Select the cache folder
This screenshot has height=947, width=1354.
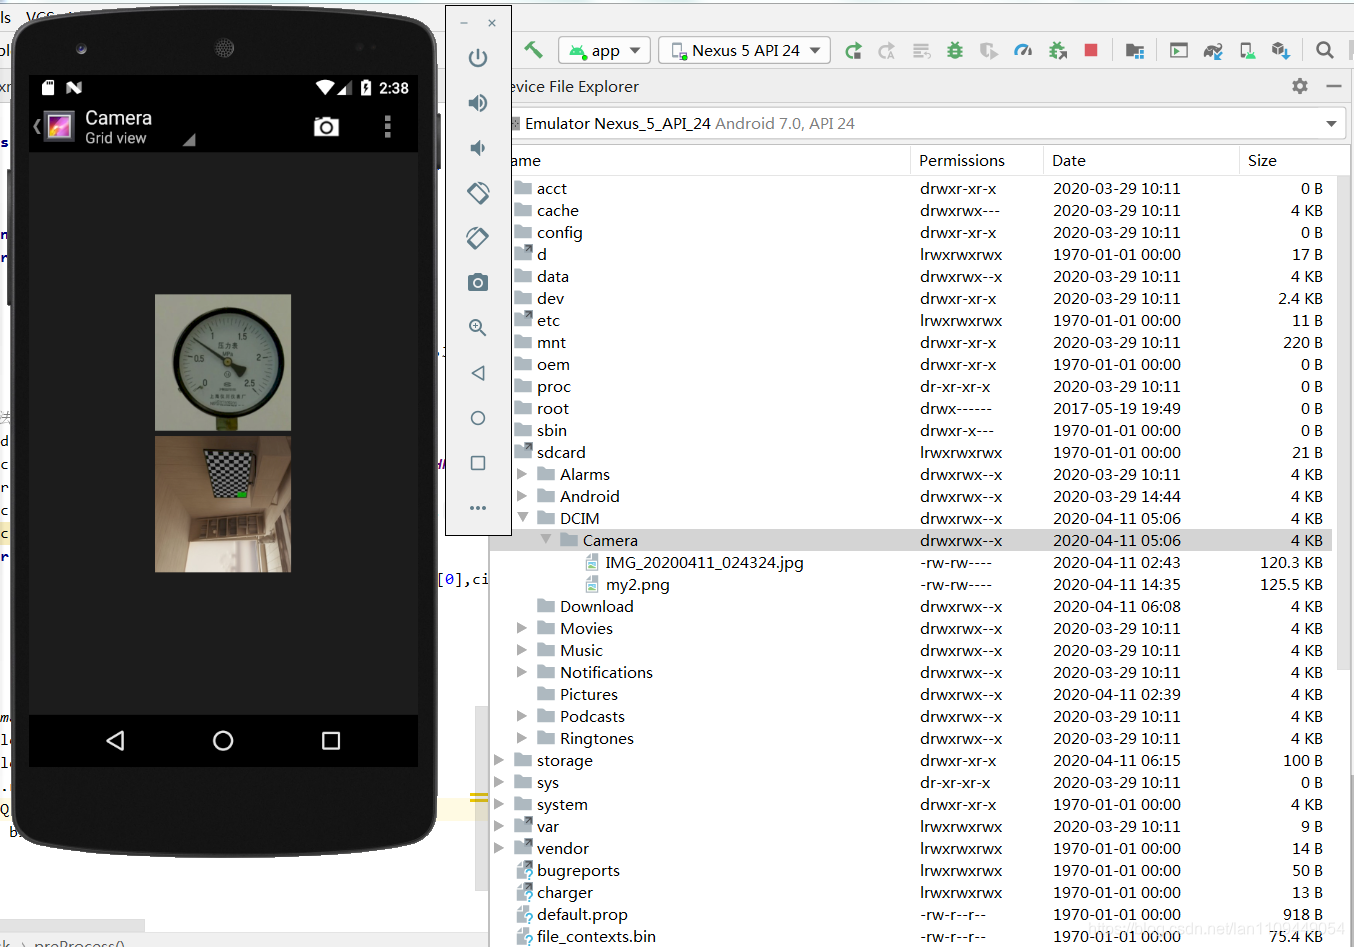(557, 210)
